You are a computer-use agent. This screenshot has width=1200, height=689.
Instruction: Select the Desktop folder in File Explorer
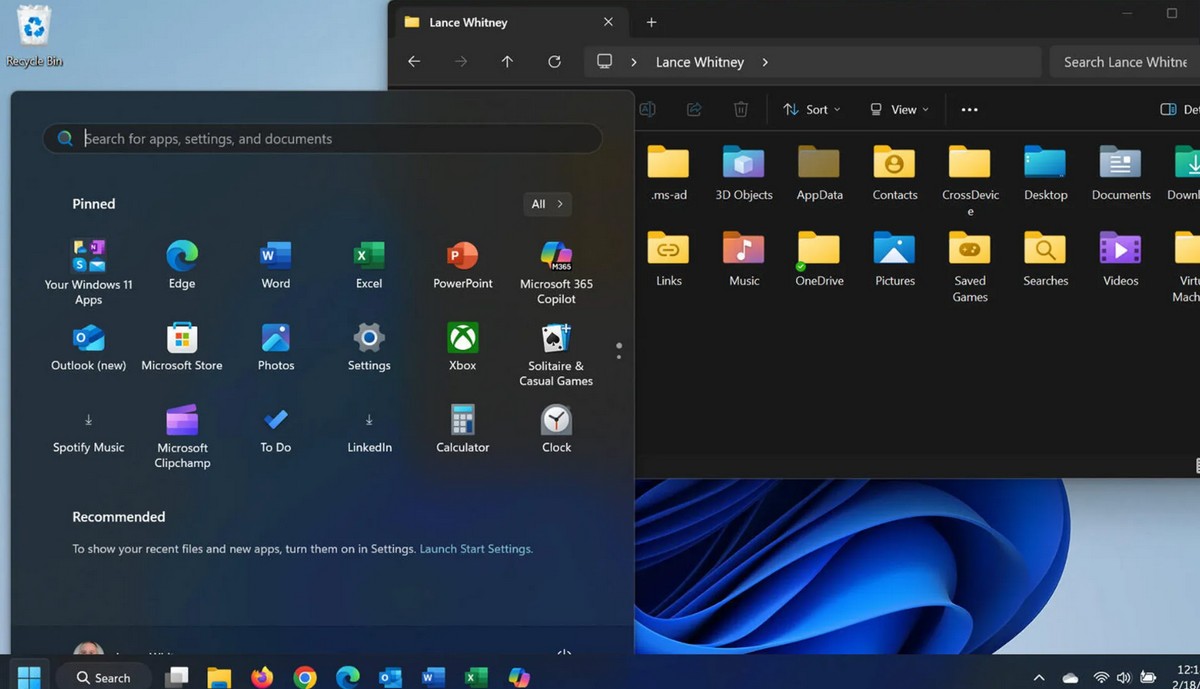click(1046, 173)
